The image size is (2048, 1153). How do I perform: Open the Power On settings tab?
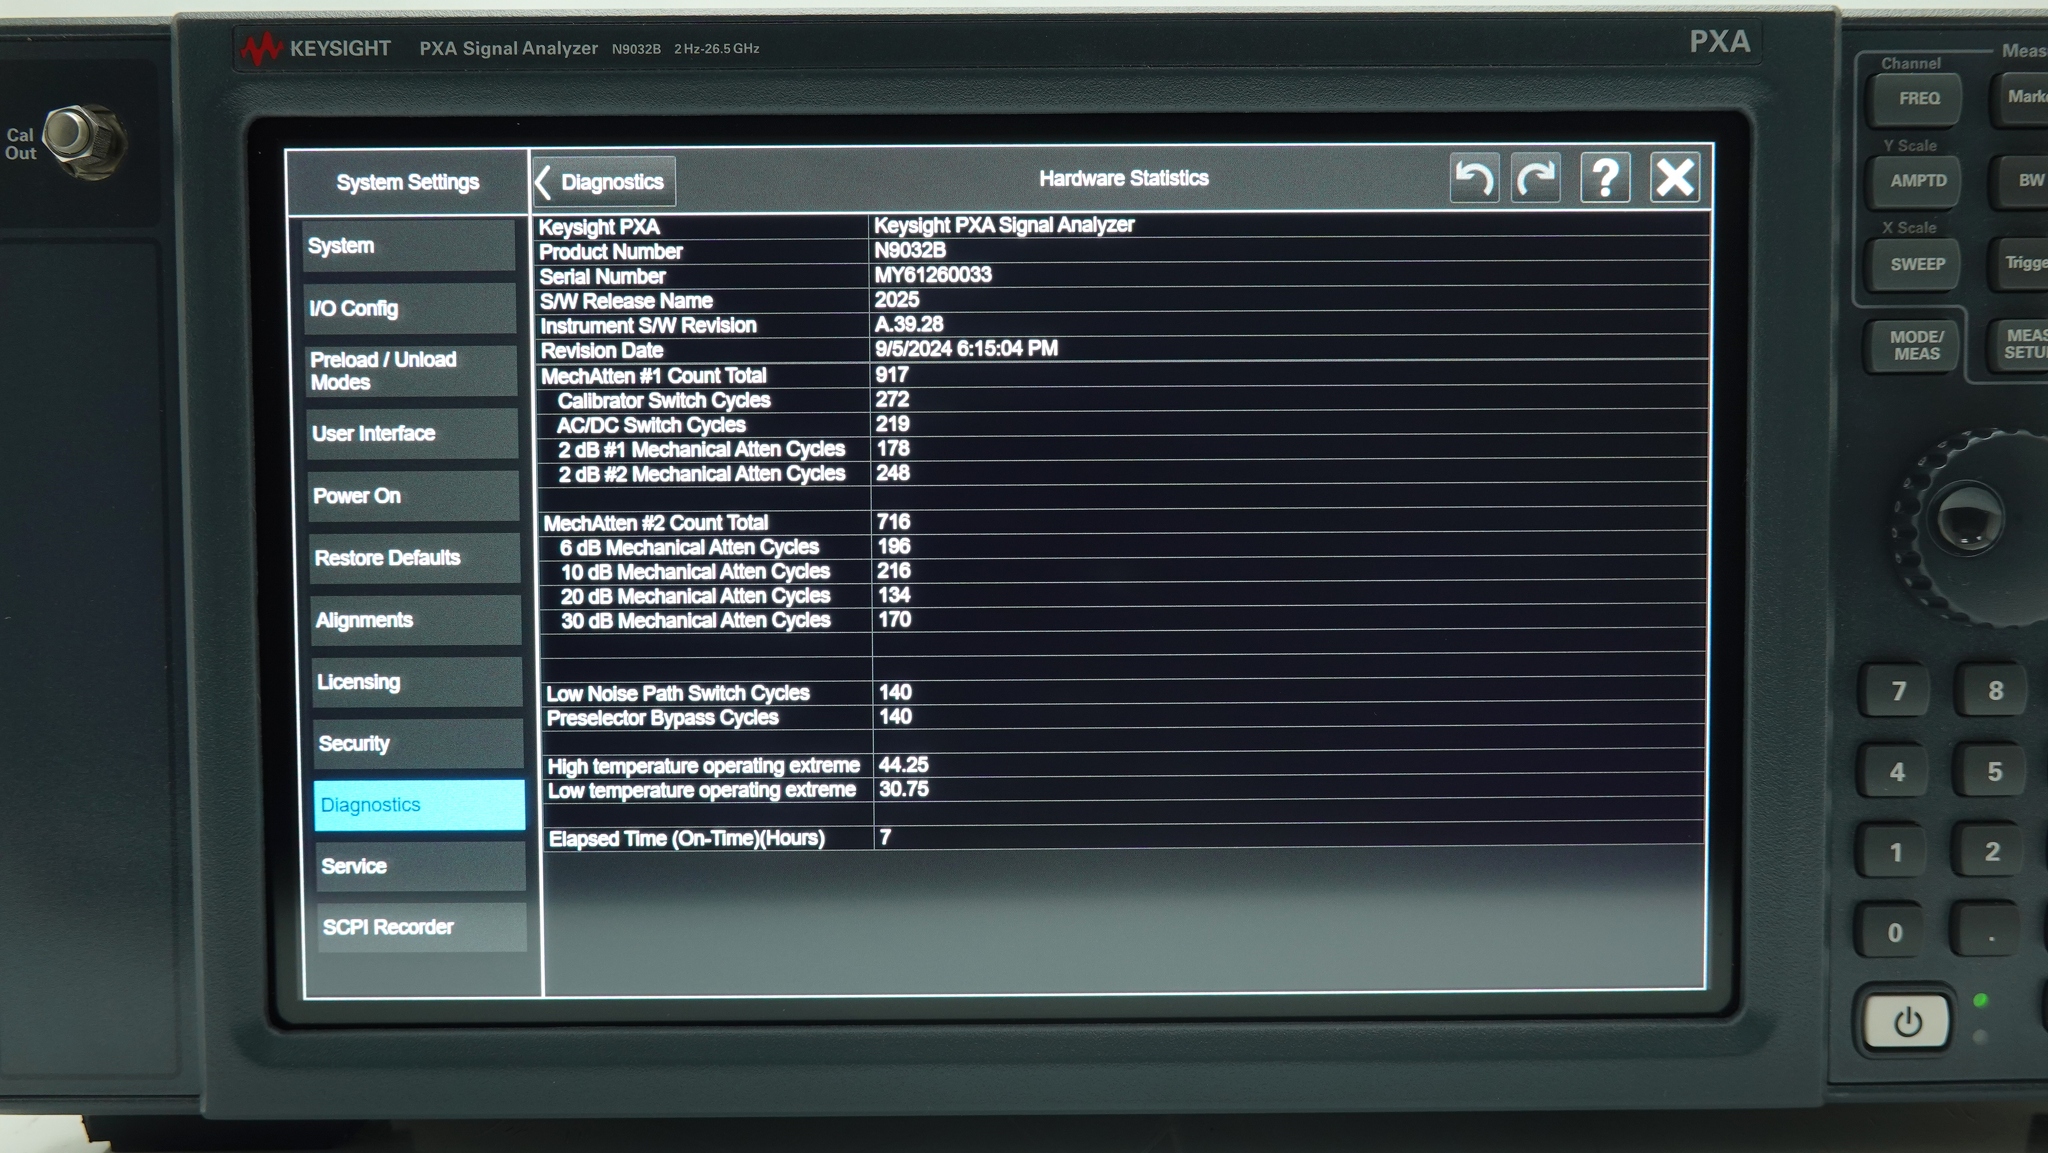pyautogui.click(x=414, y=496)
